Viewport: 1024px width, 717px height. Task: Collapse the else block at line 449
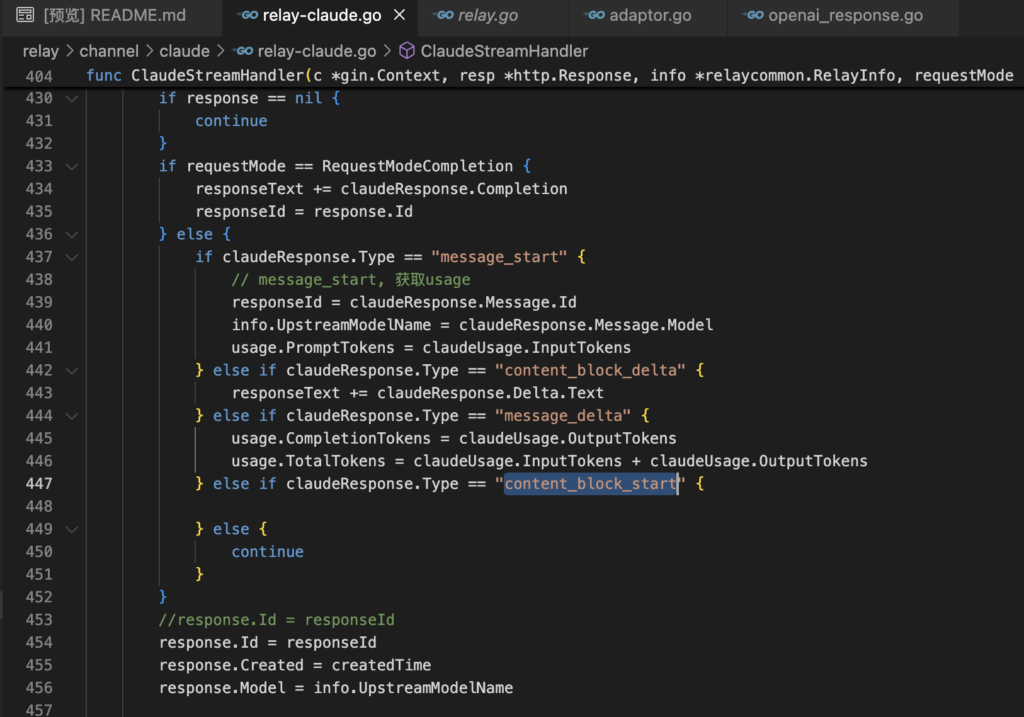72,529
